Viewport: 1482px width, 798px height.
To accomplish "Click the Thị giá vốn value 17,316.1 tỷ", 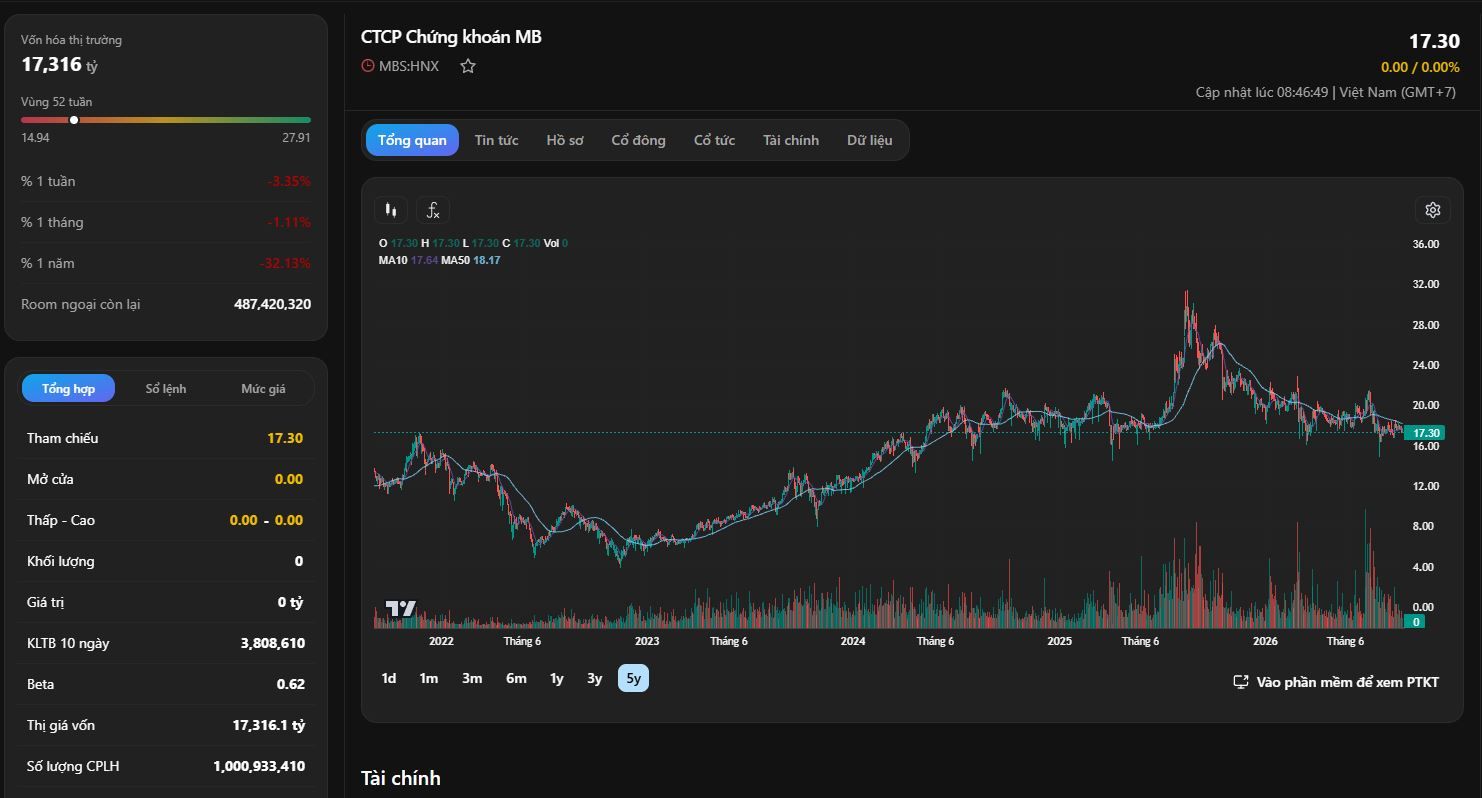I will pos(269,725).
